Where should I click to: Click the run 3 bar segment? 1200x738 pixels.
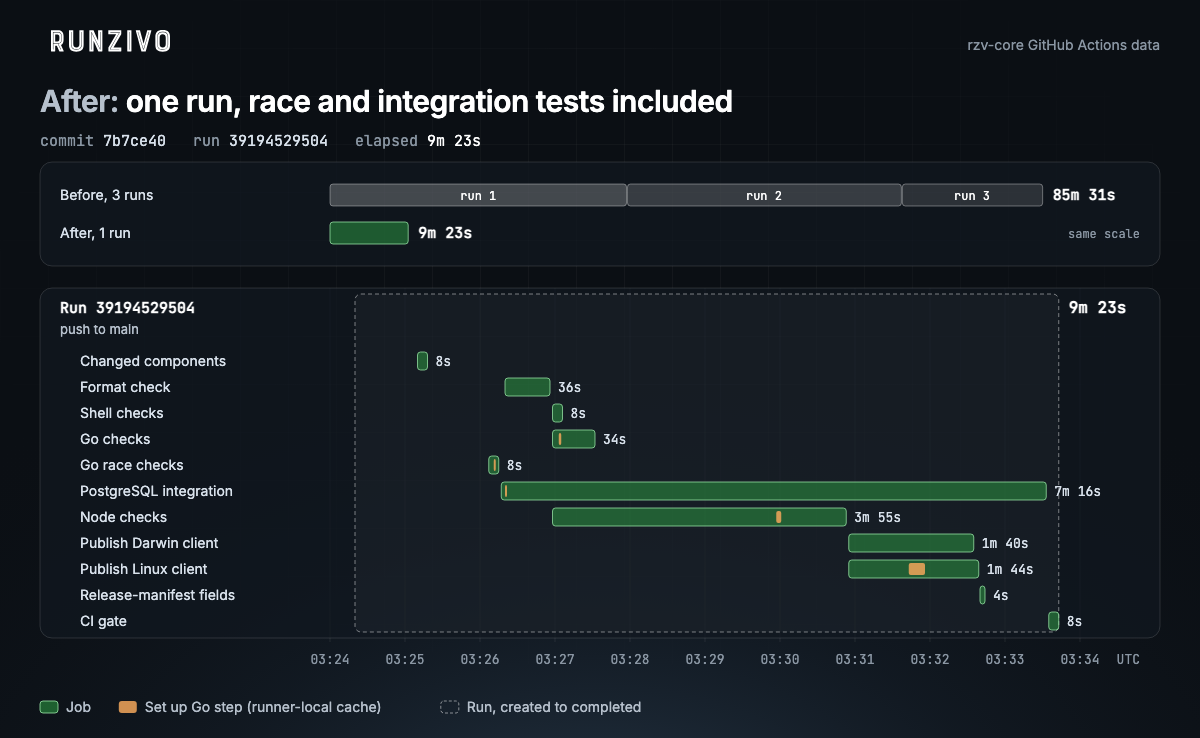(972, 195)
